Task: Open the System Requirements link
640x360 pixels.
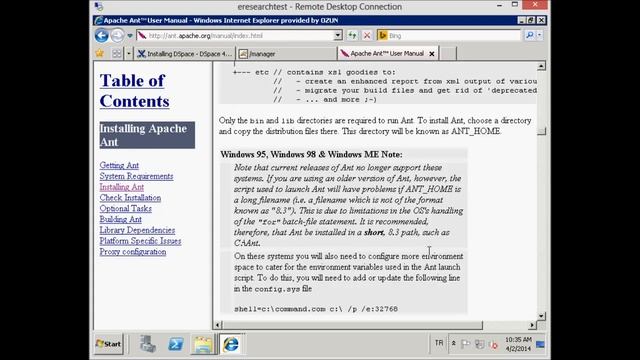Action: pyautogui.click(x=136, y=176)
